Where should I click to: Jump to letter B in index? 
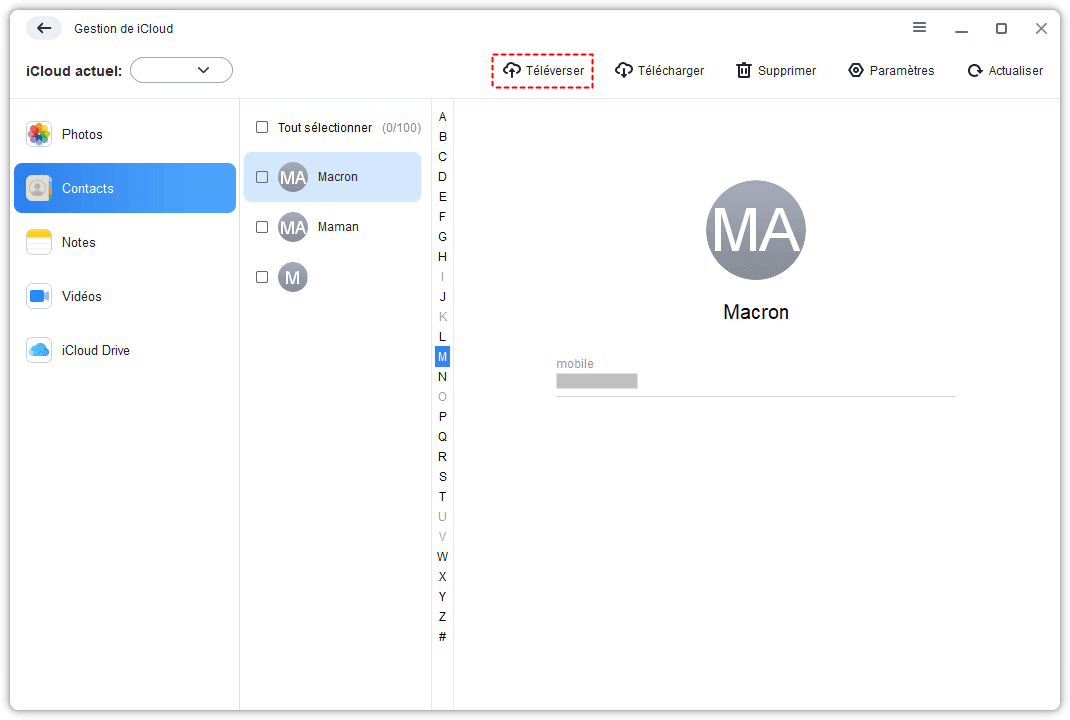(442, 136)
